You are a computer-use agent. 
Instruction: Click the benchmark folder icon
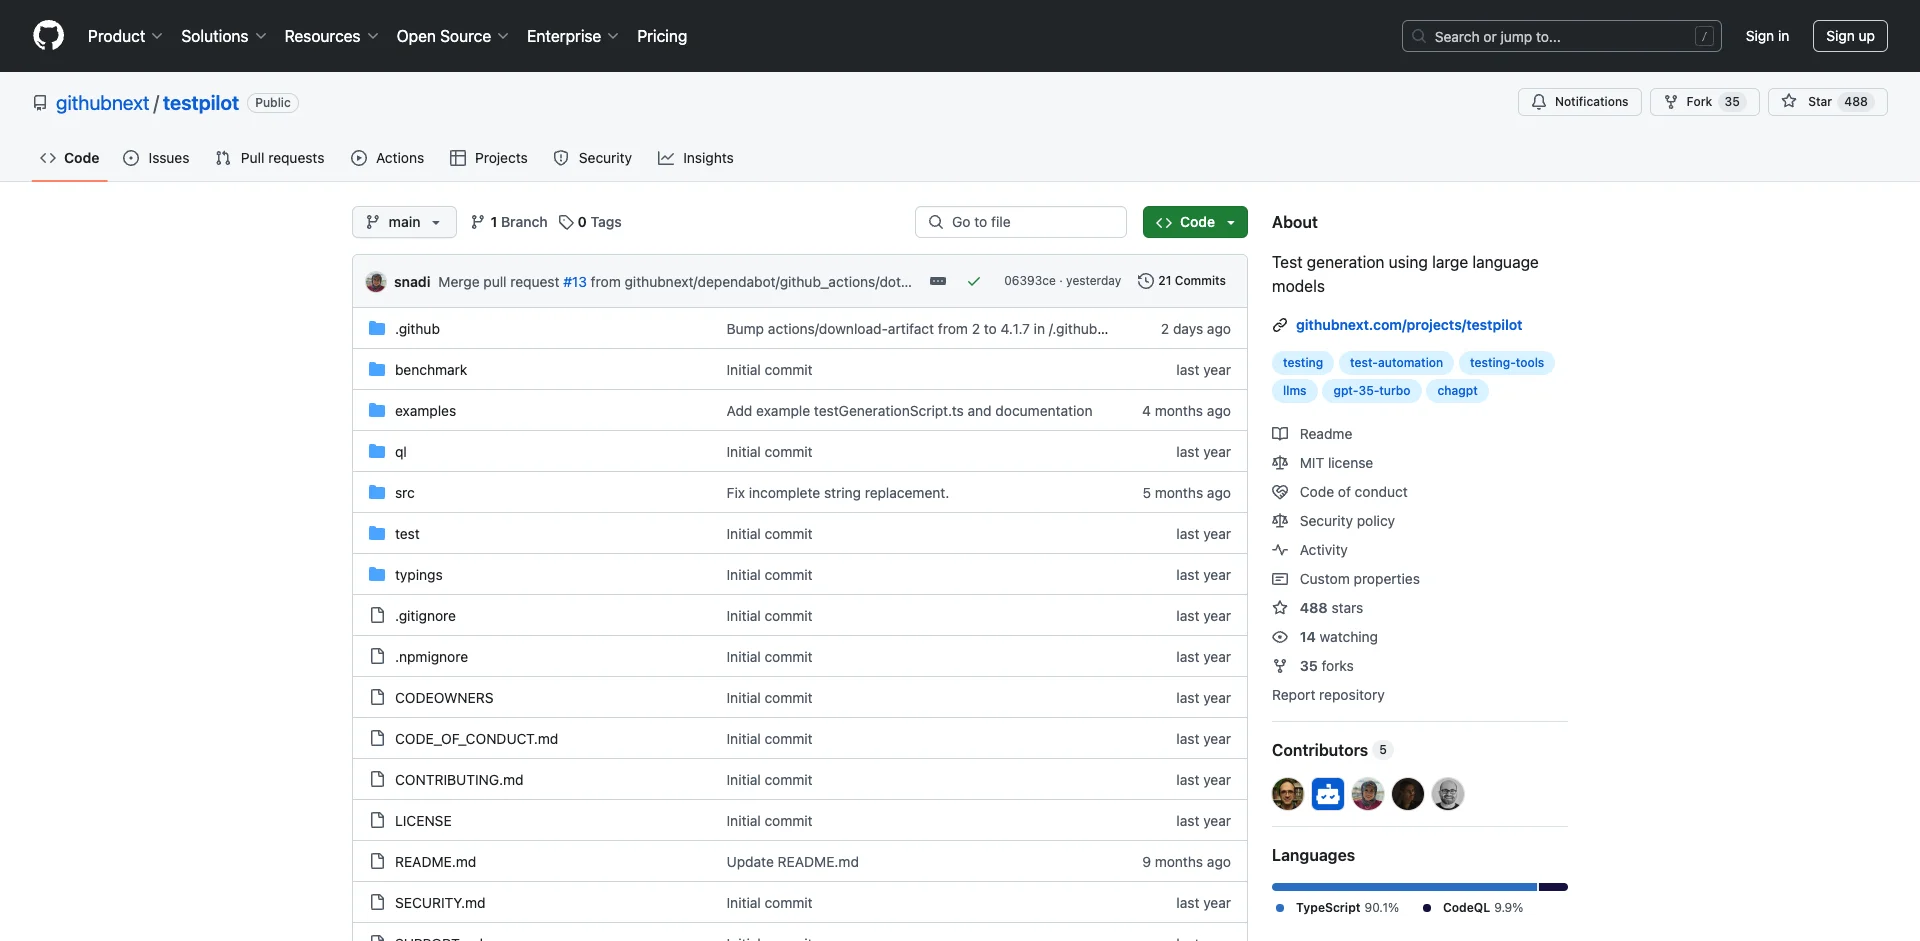(377, 369)
